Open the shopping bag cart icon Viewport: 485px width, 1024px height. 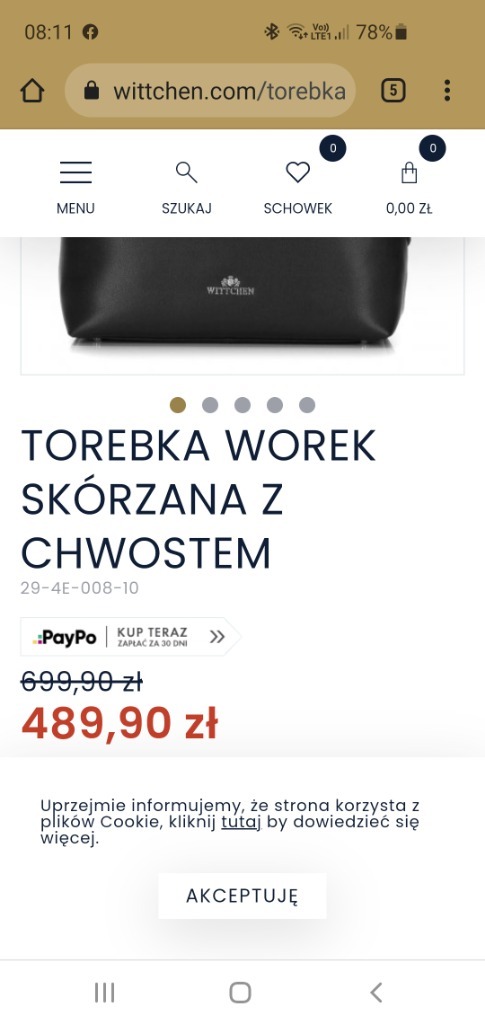[409, 172]
